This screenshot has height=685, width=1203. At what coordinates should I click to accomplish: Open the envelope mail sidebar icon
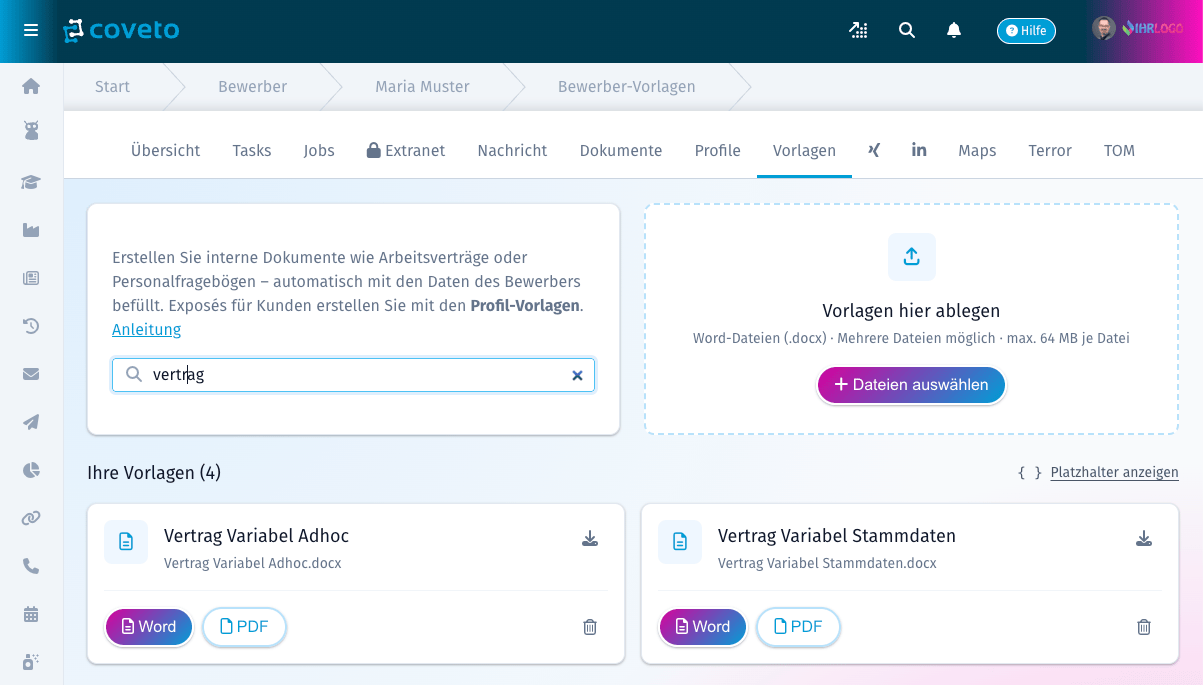[x=31, y=374]
